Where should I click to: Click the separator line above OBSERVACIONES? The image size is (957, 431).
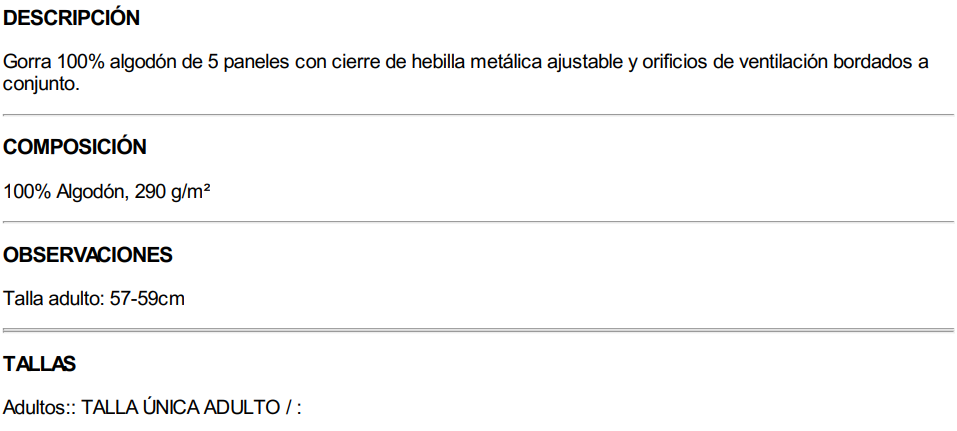(478, 222)
